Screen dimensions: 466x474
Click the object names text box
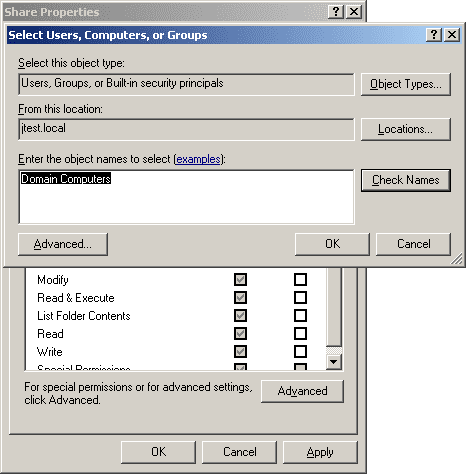(x=186, y=197)
